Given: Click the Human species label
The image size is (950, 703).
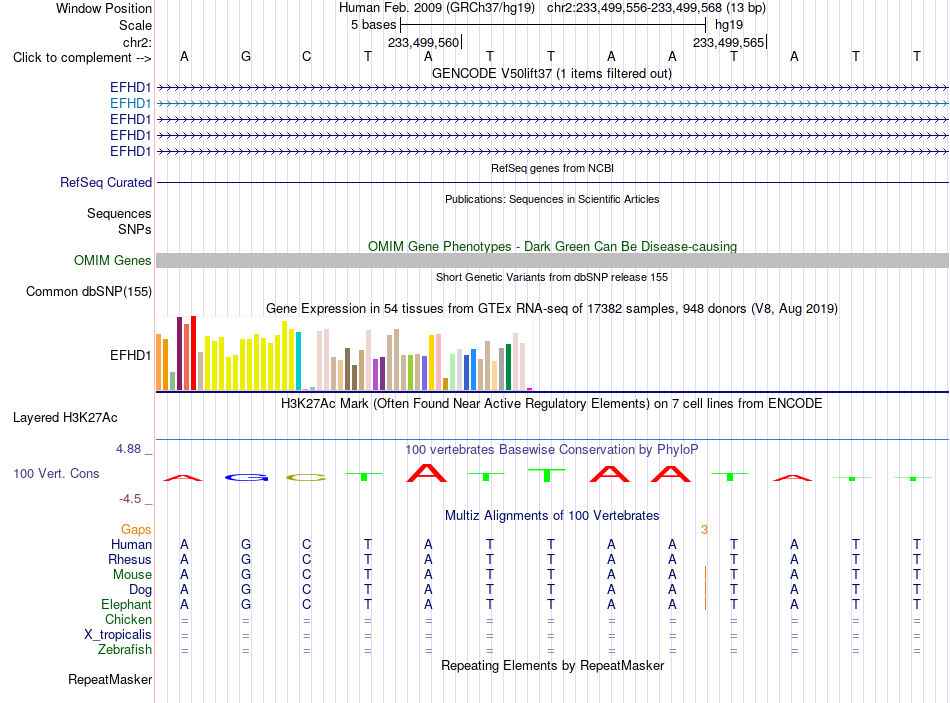Looking at the screenshot, I should point(131,545).
